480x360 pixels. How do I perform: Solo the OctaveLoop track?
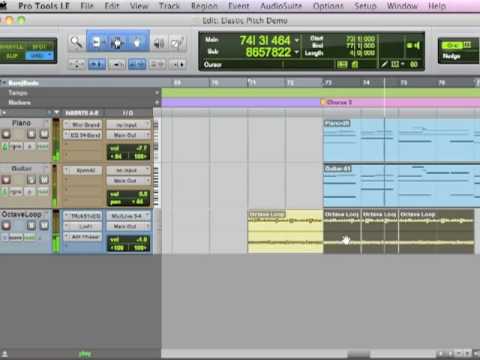(31, 226)
